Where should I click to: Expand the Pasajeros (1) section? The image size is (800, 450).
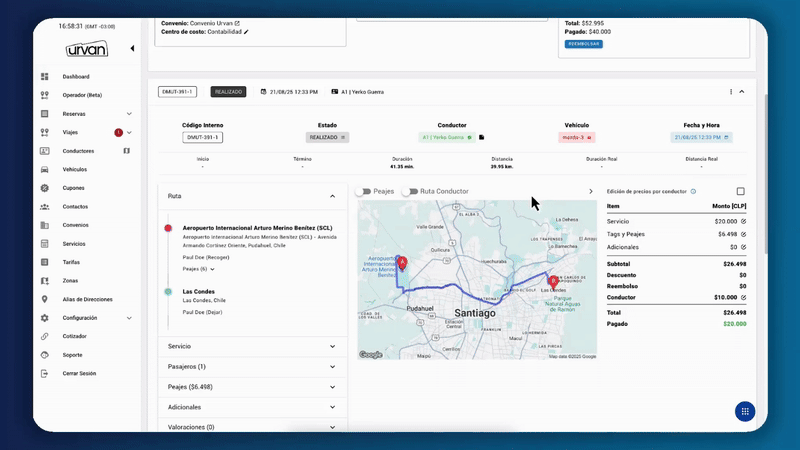[332, 366]
